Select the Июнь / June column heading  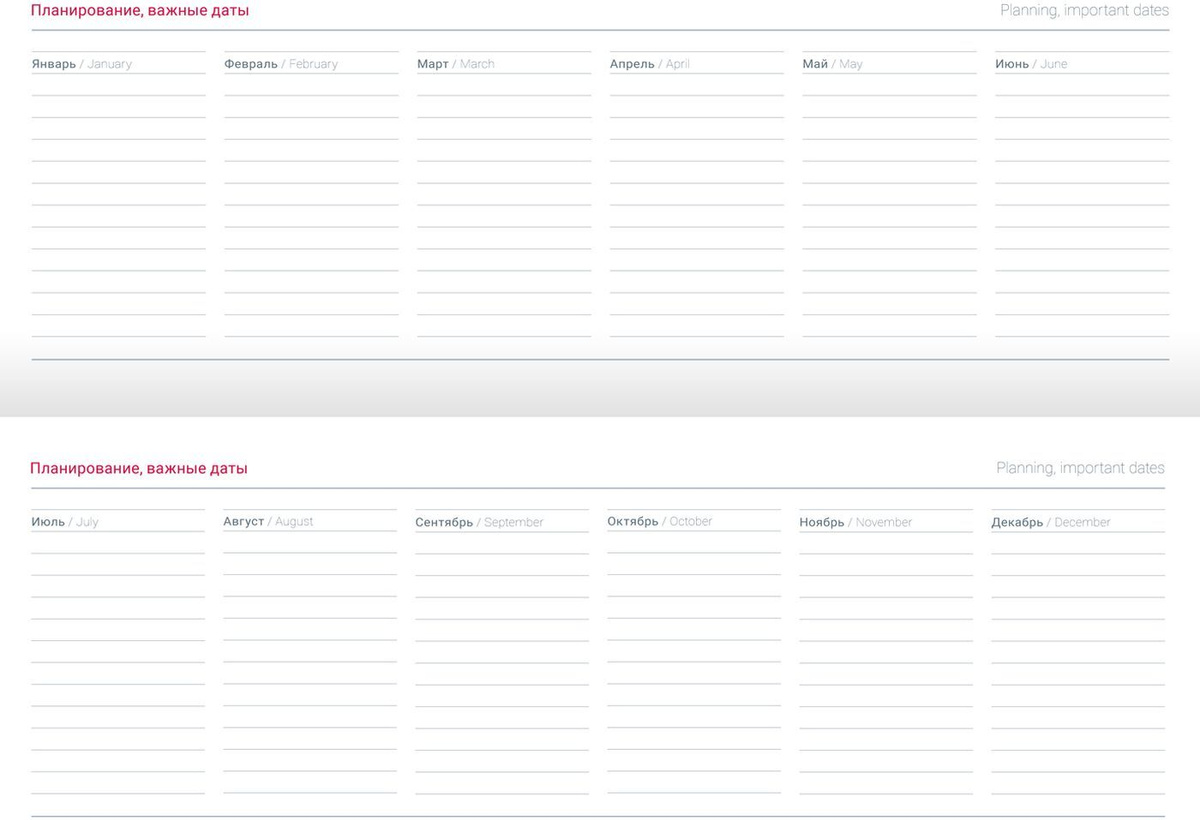1031,64
